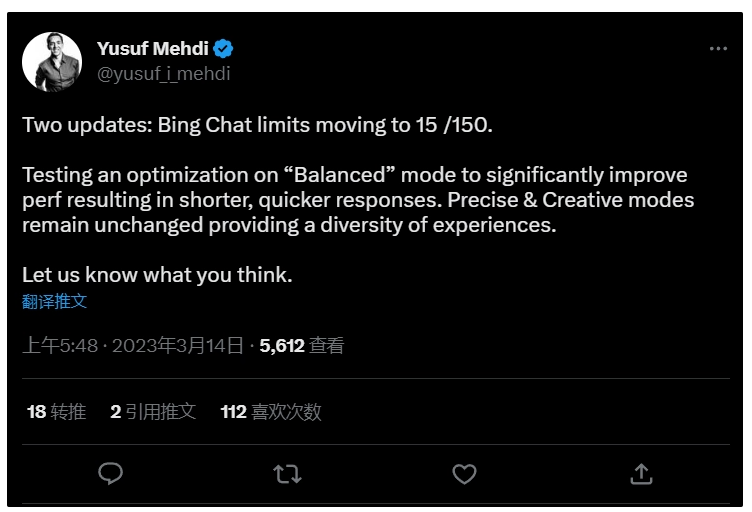The height and width of the screenshot is (512, 752).
Task: Click 'Let us know what you think.' text
Action: coord(157,275)
